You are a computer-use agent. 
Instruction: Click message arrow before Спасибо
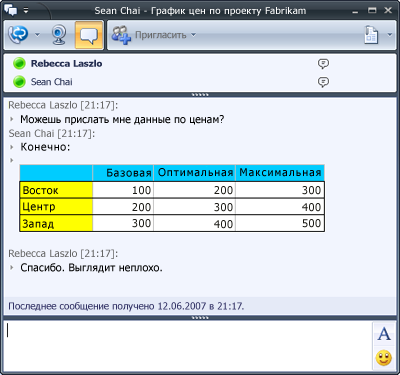(12, 267)
